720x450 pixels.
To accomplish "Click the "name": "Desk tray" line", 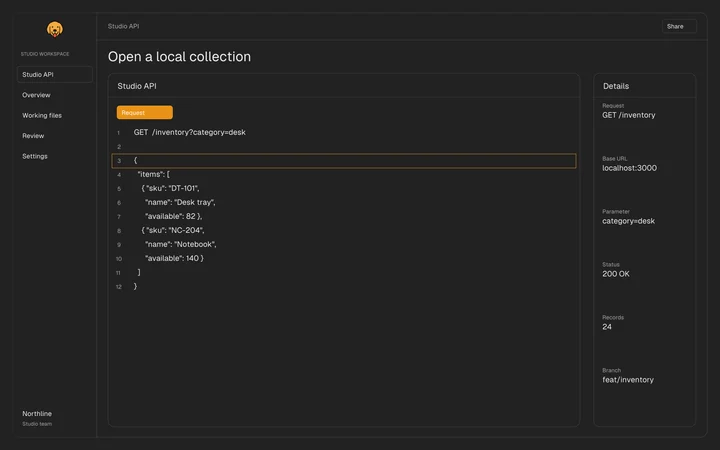I will 180,202.
